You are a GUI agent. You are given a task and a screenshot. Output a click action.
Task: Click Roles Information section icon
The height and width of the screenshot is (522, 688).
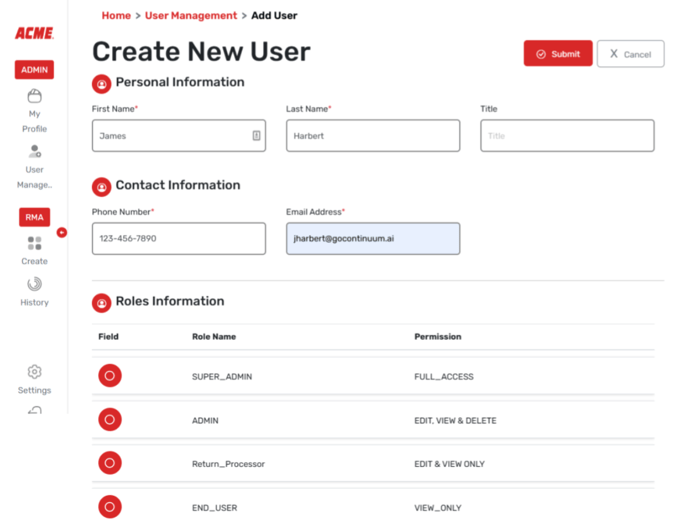coord(101,303)
